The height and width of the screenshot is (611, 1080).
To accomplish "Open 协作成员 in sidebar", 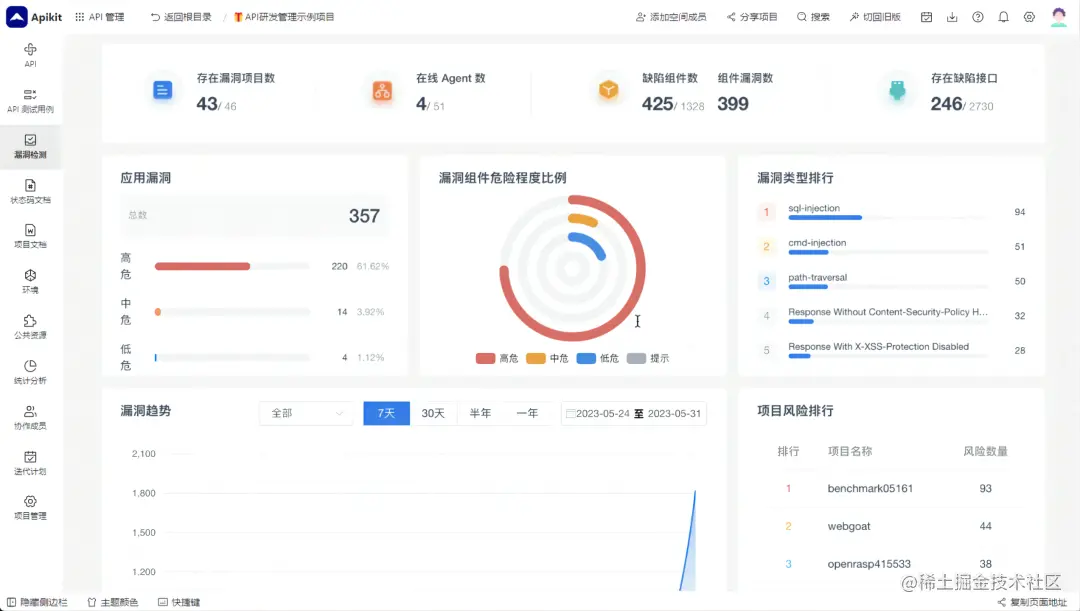I will pos(30,417).
